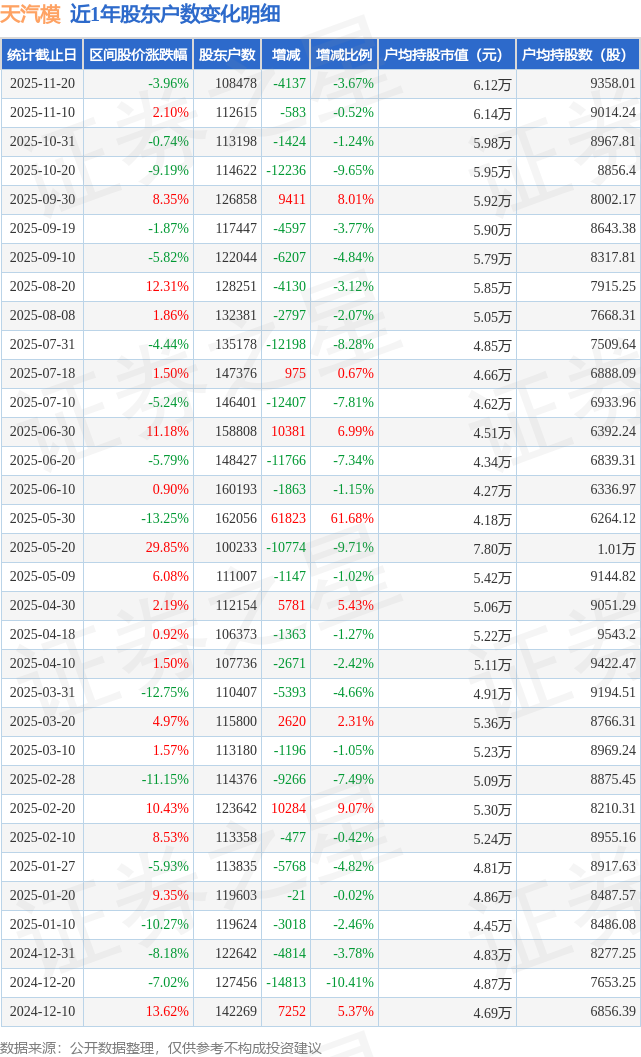Click the 近1年股东户数变化明细 heading

tap(175, 14)
